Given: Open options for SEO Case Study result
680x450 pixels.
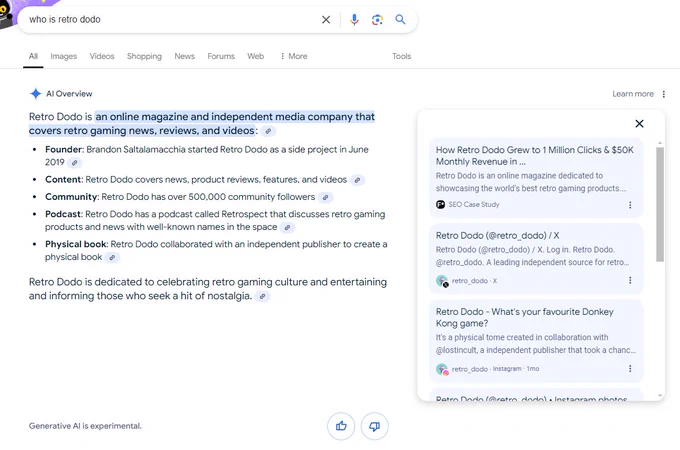Looking at the screenshot, I should coord(630,205).
